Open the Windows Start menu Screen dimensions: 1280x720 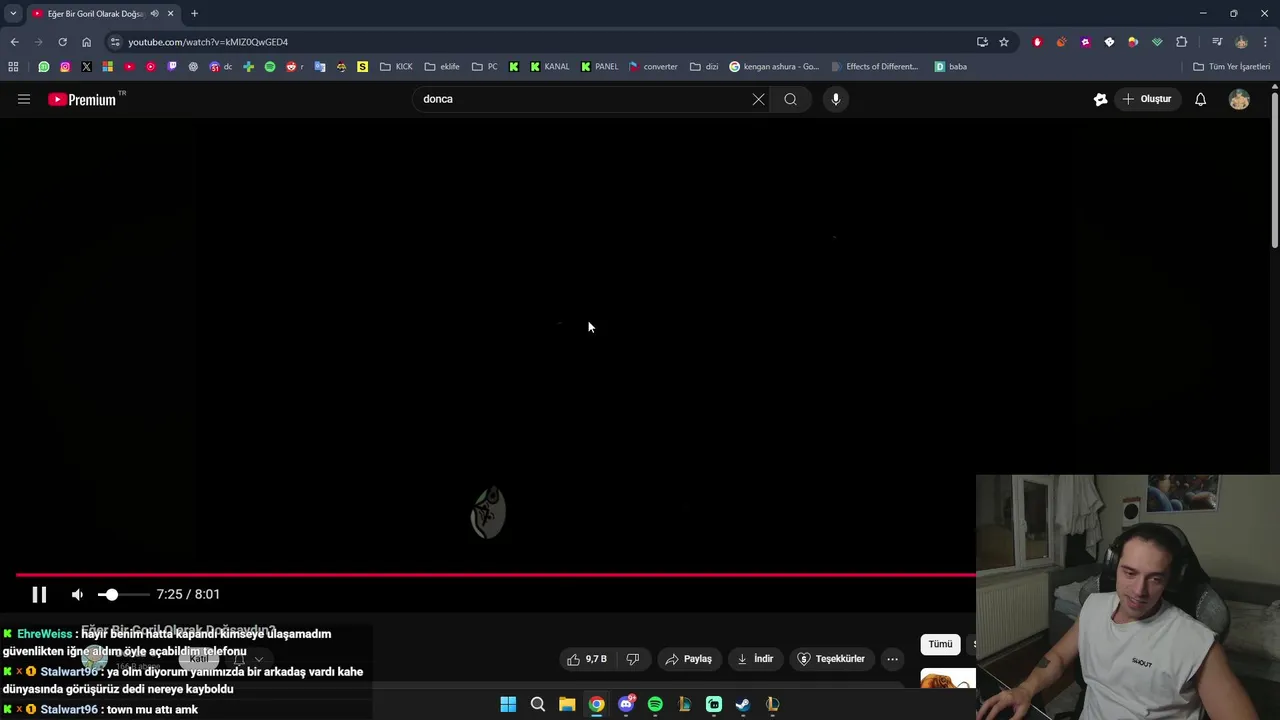(x=508, y=705)
